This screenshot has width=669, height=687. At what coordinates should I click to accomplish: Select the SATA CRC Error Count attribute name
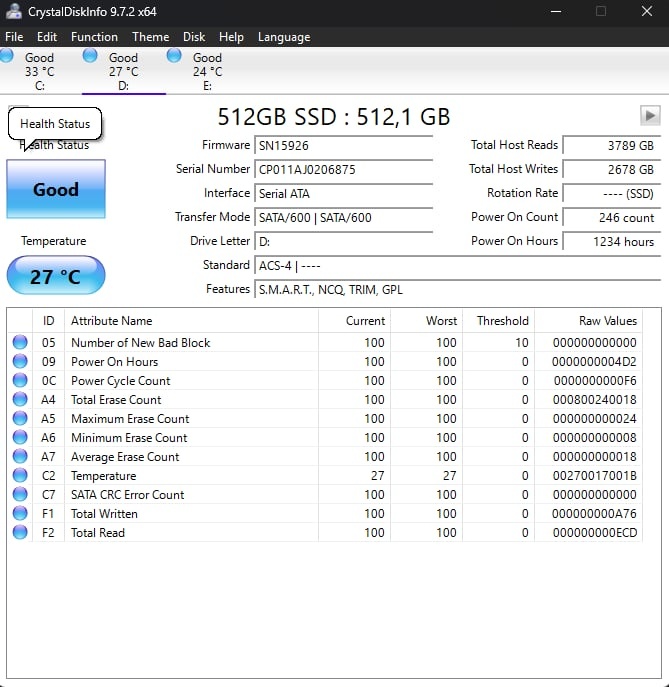click(127, 495)
